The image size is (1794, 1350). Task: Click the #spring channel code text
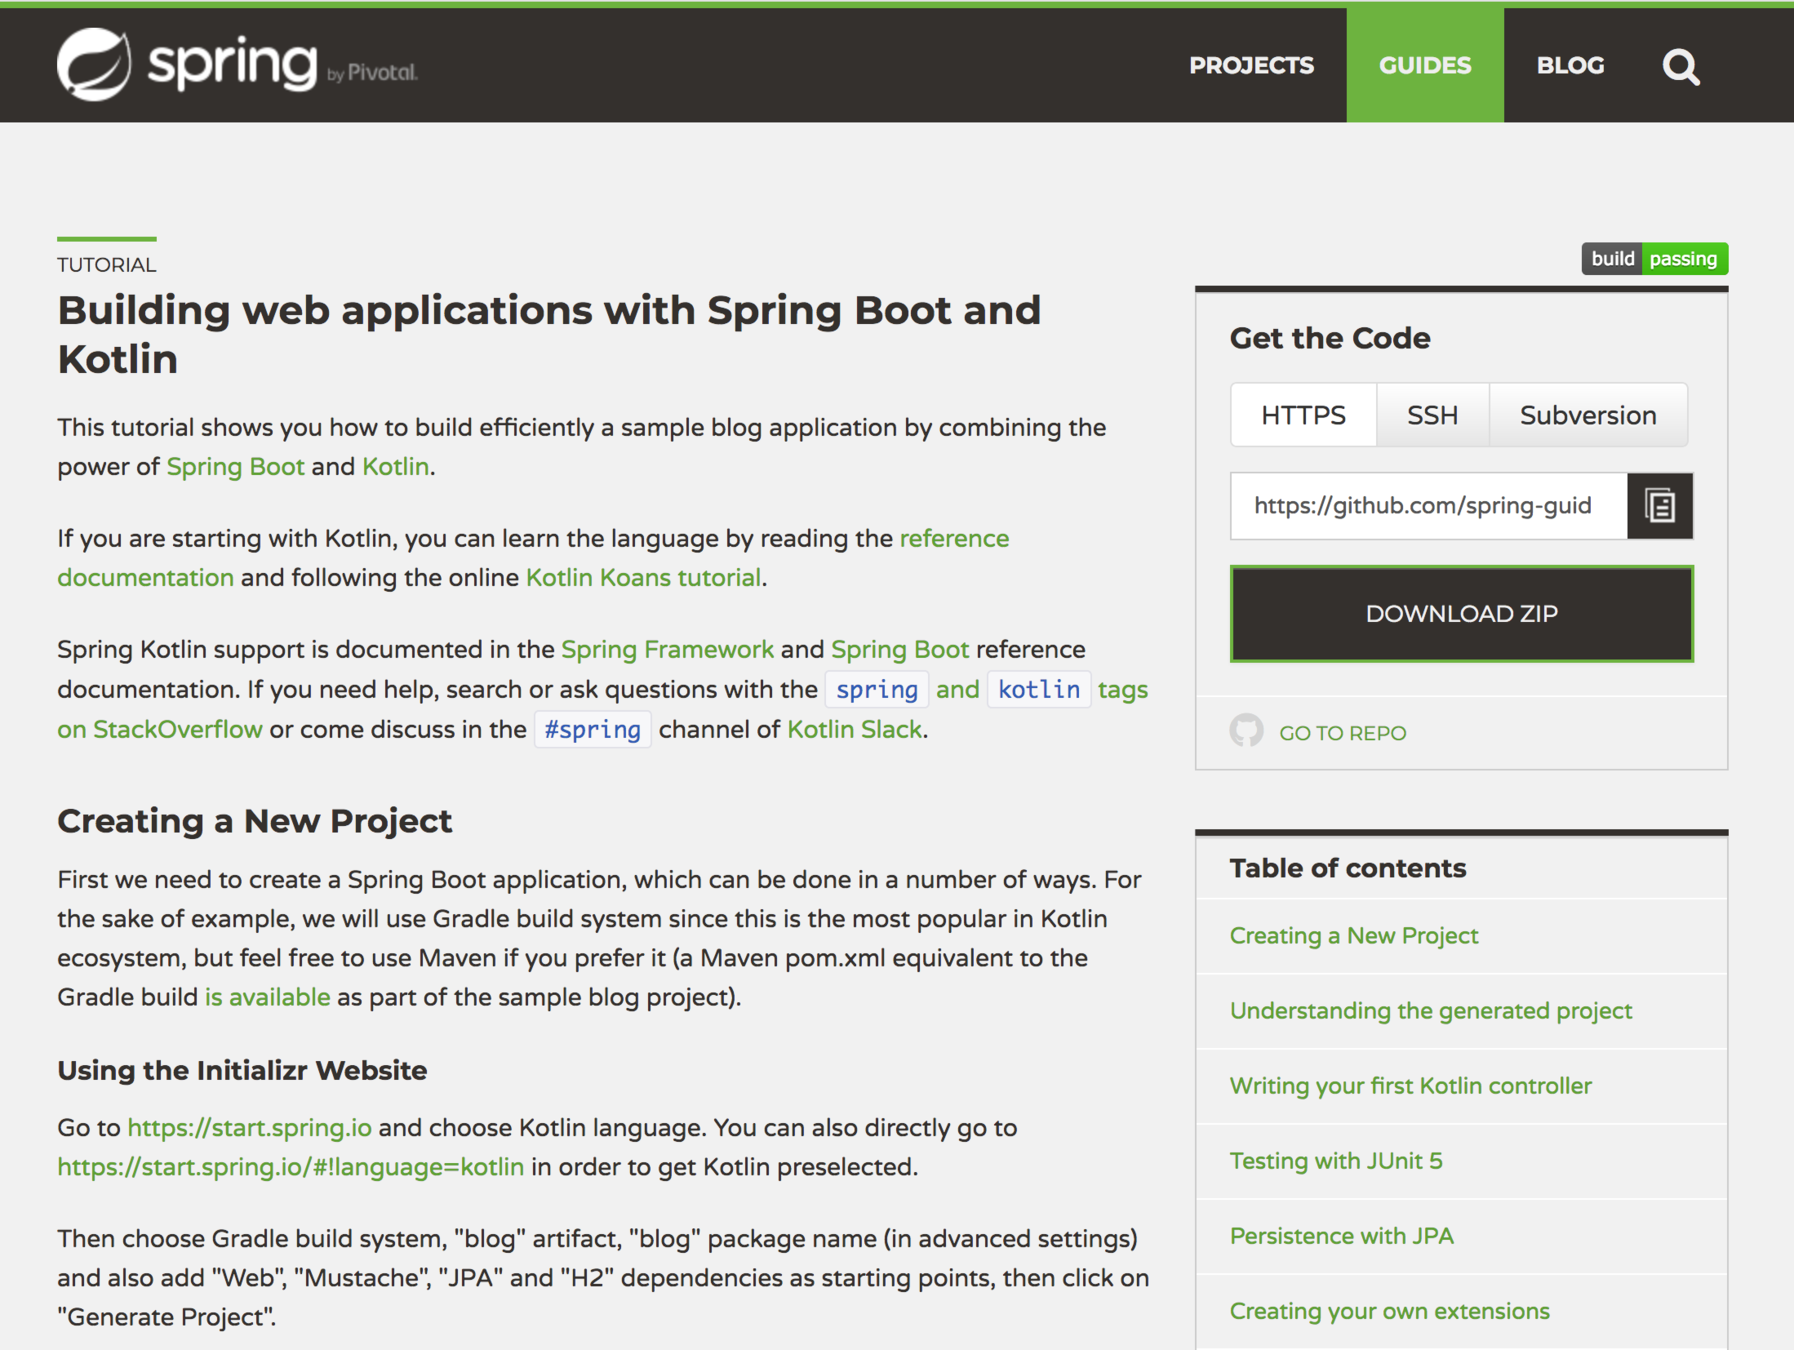click(x=593, y=730)
